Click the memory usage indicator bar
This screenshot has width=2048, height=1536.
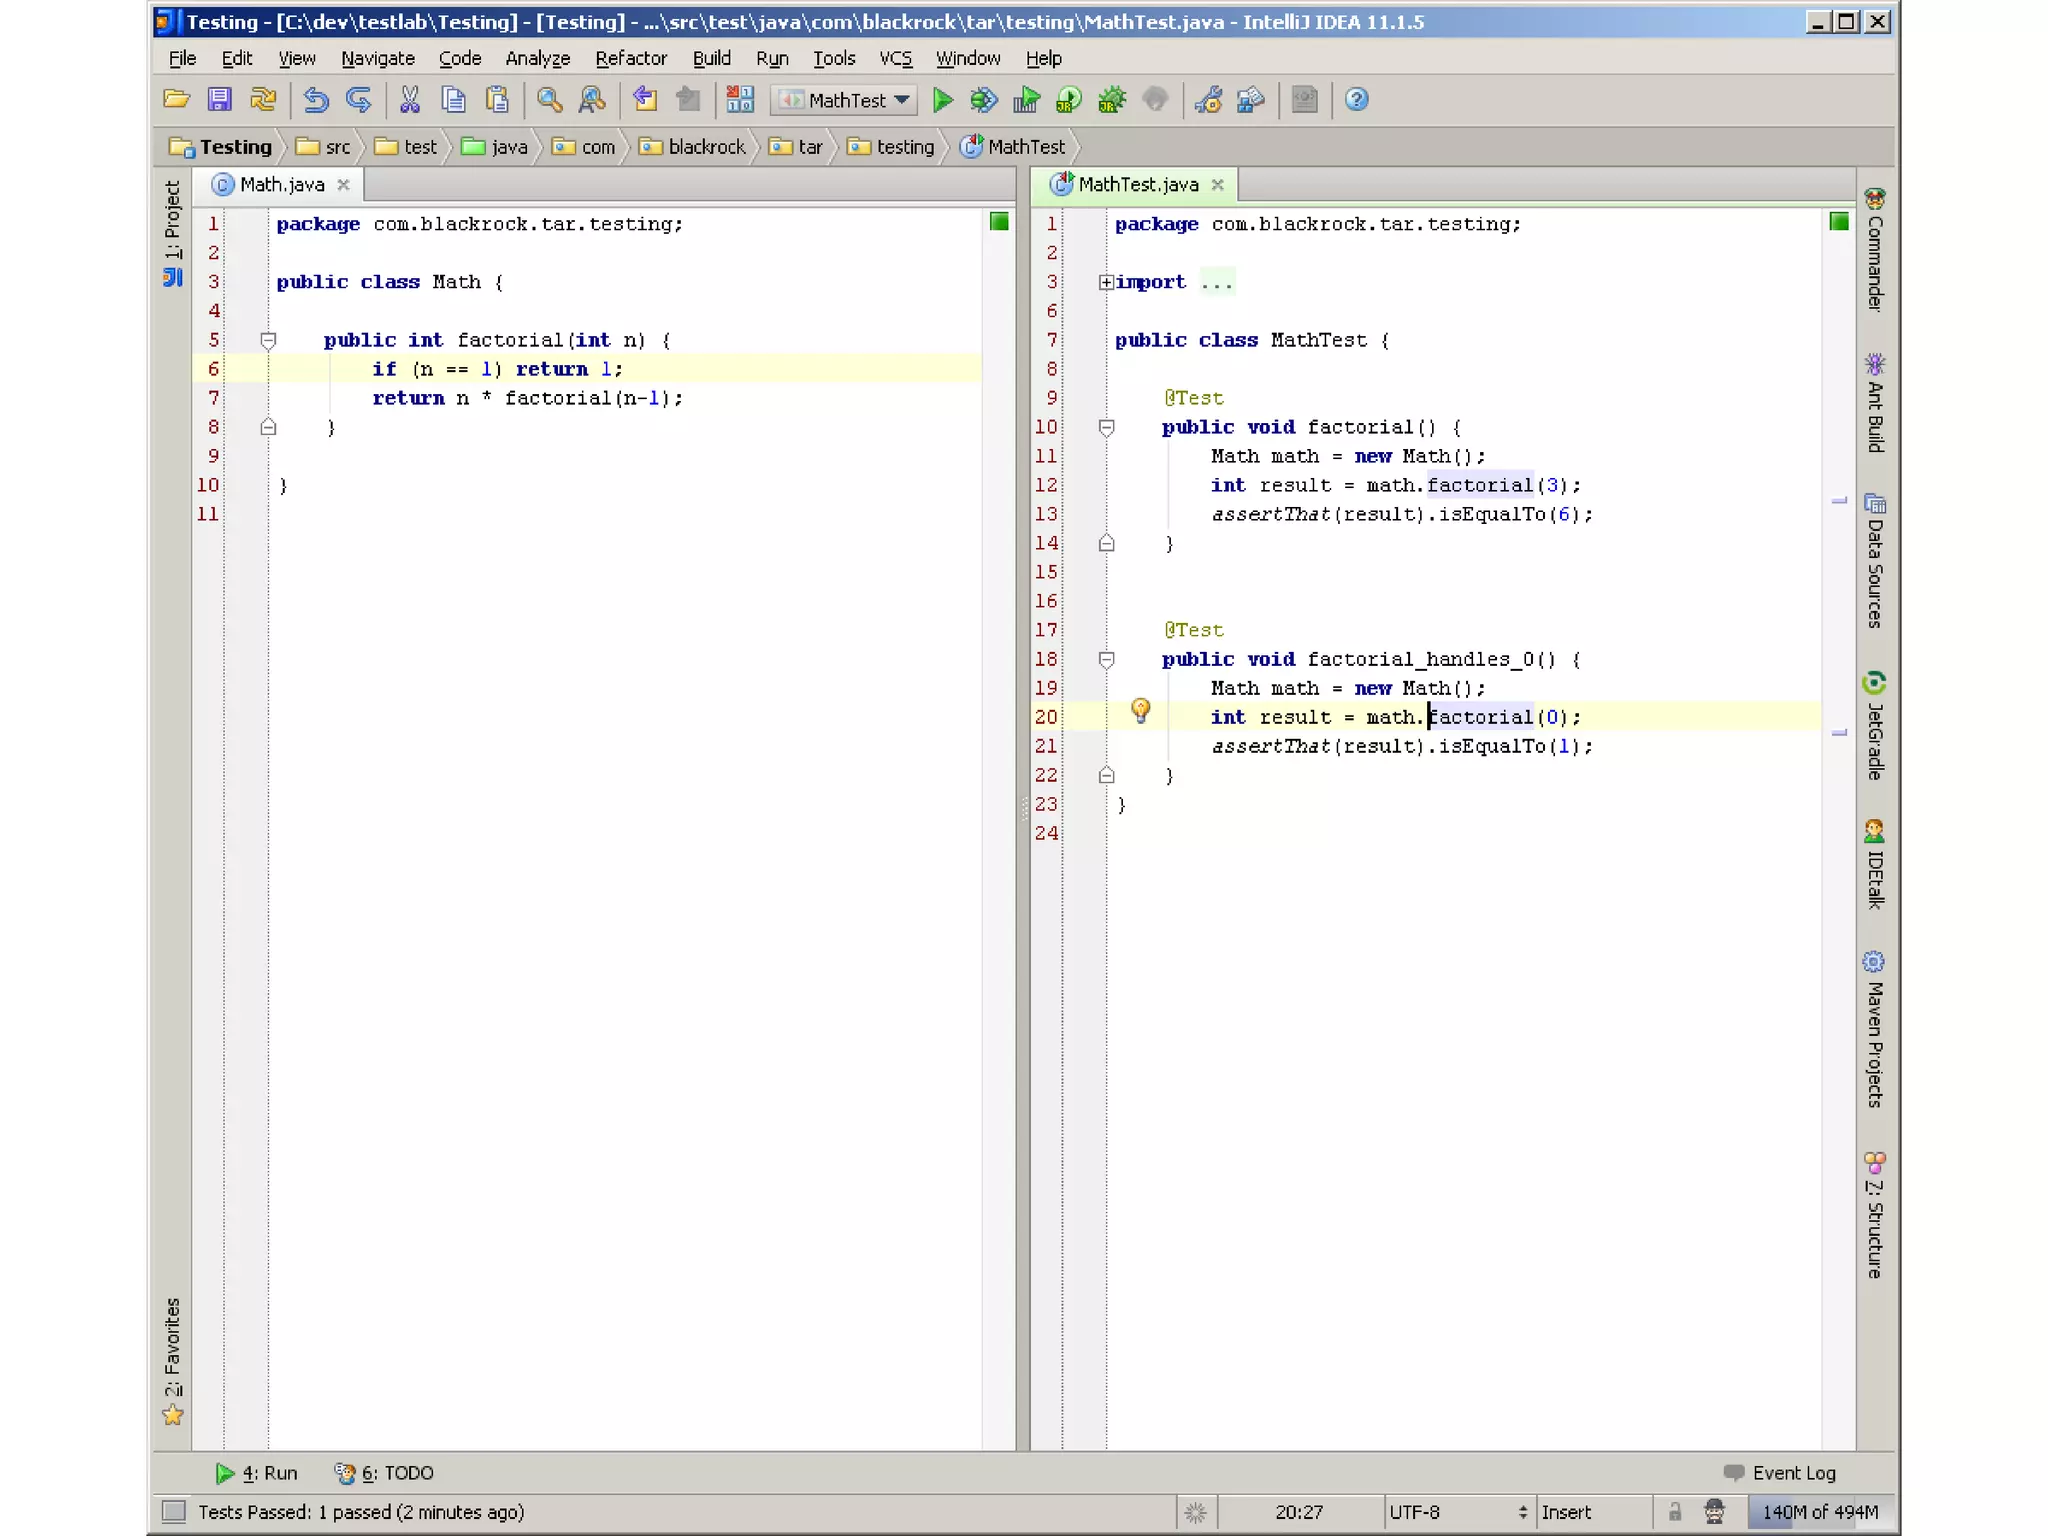1819,1512
